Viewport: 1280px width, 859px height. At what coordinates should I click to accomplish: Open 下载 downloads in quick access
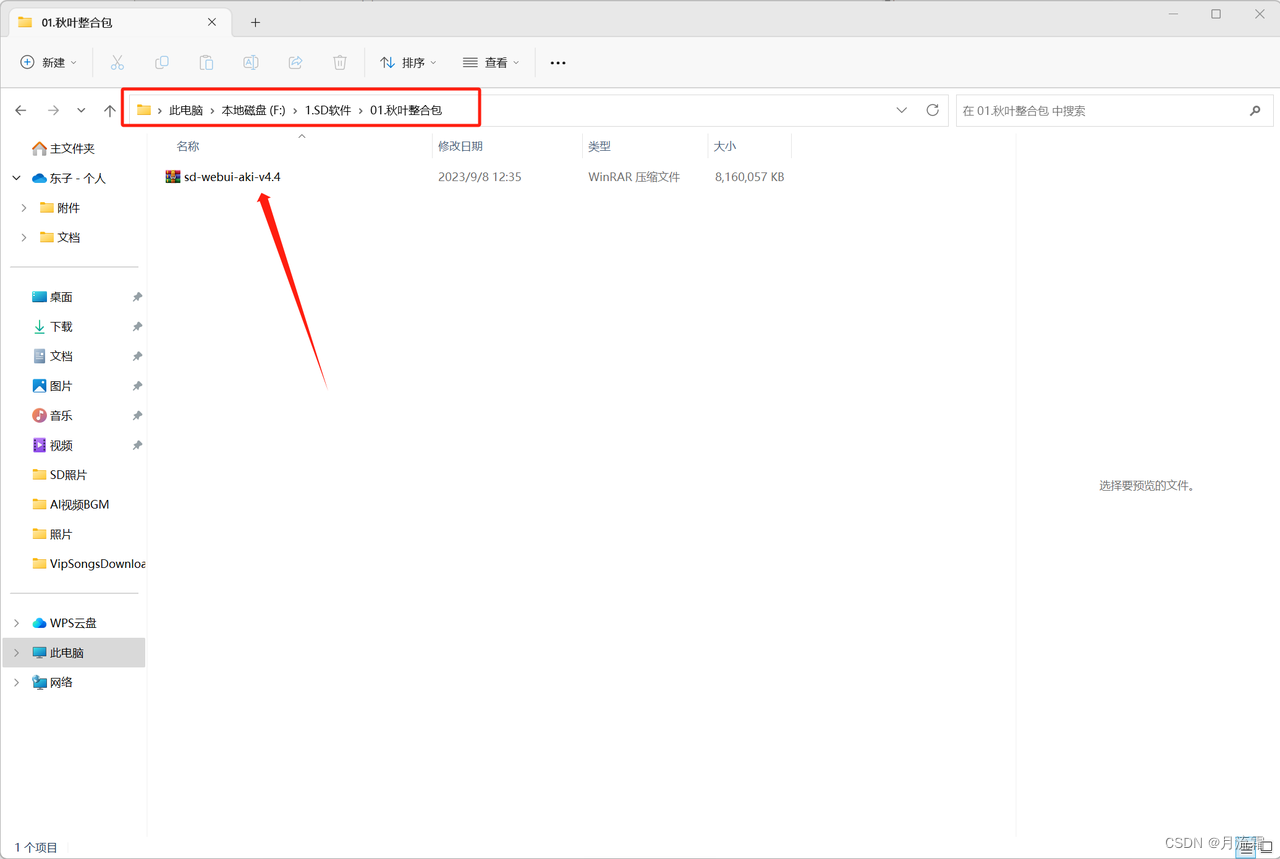click(x=52, y=327)
